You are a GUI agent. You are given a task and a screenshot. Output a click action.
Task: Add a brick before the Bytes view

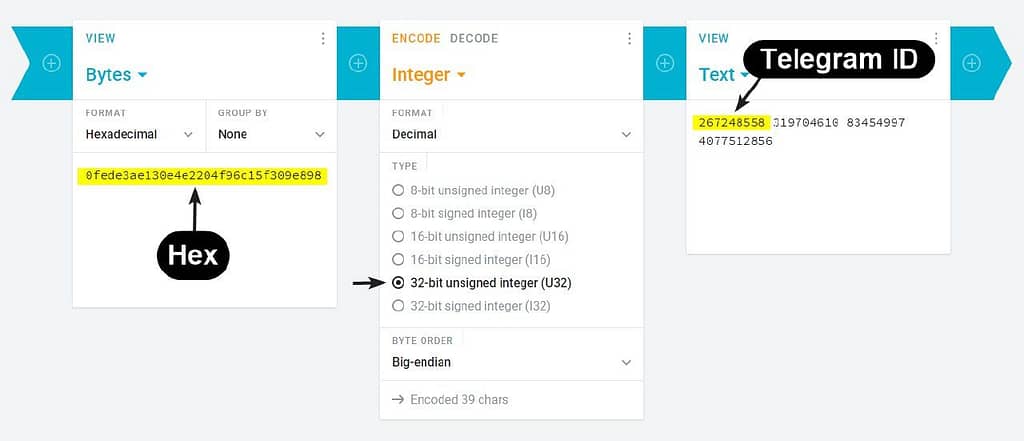coord(52,63)
